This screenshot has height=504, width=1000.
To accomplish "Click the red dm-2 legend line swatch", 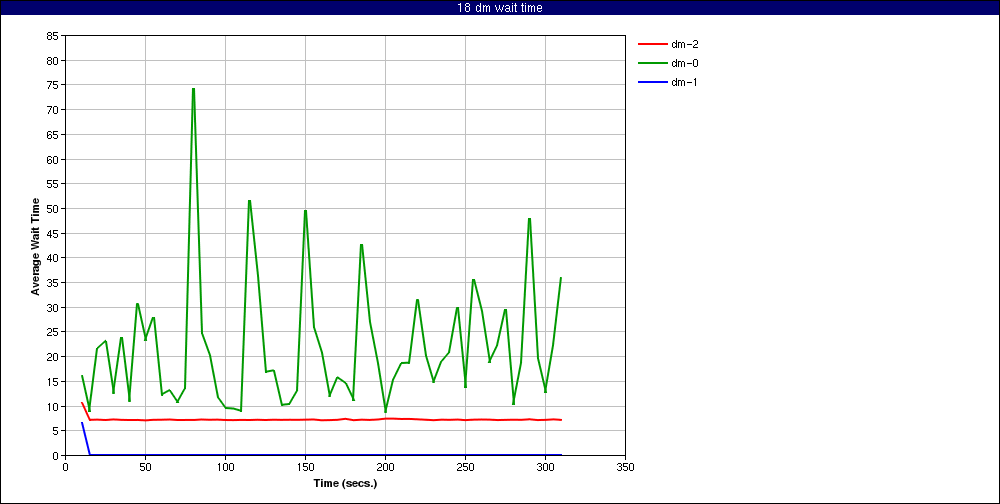I will pos(651,44).
